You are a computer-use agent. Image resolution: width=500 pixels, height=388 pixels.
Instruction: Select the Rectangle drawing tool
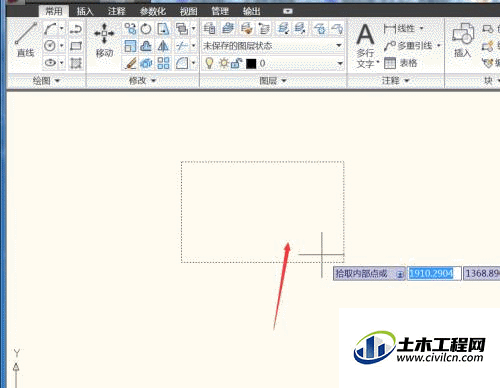point(76,46)
